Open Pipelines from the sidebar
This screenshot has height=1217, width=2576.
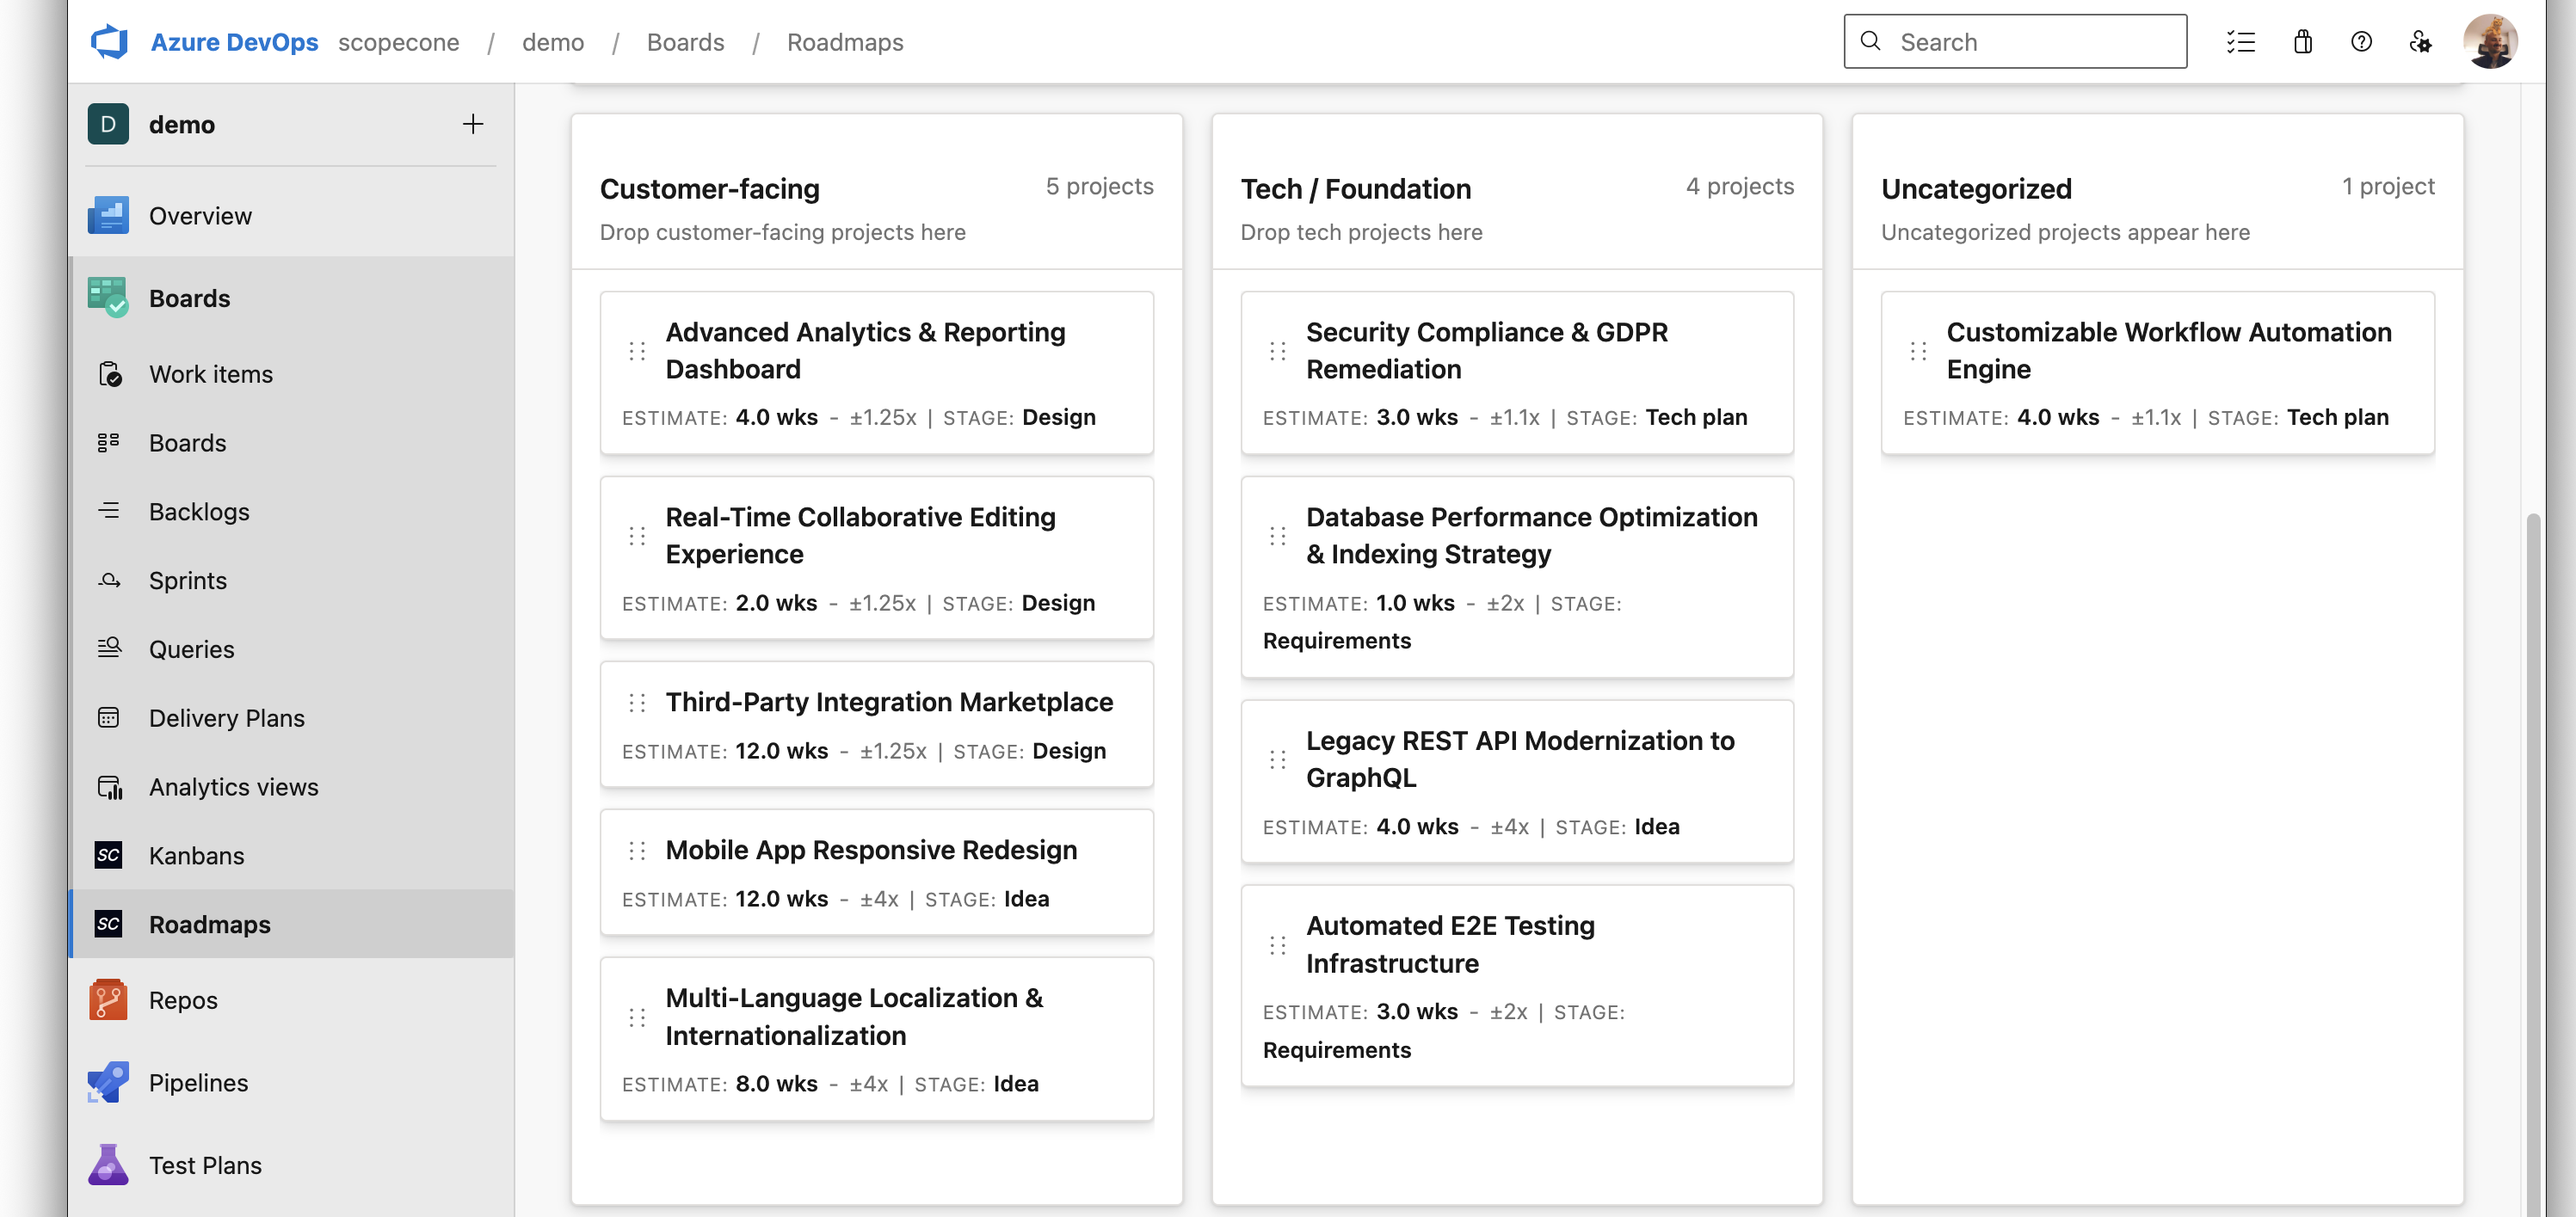[x=198, y=1082]
